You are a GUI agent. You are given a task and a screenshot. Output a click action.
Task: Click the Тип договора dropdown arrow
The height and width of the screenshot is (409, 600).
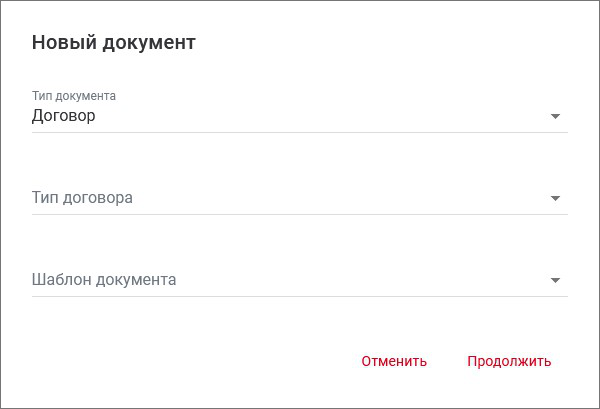555,198
